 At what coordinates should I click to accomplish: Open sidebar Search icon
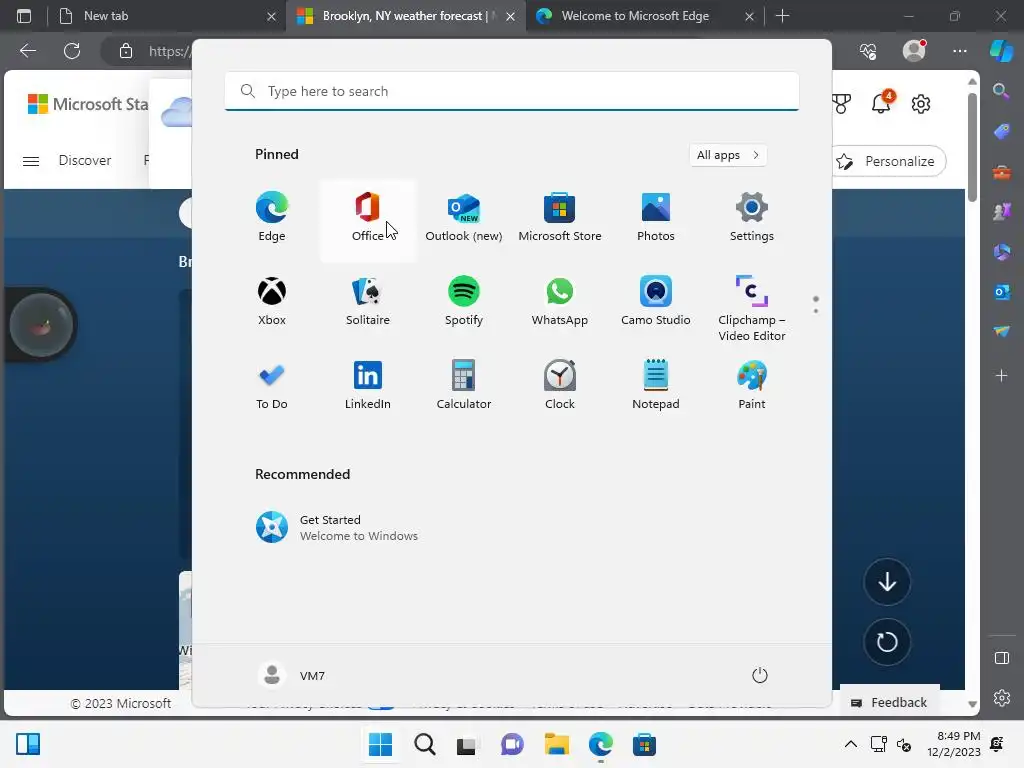tap(1001, 91)
